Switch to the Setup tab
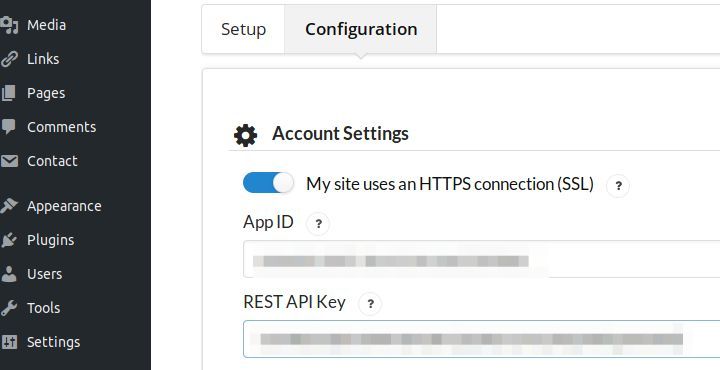The height and width of the screenshot is (370, 720). click(x=243, y=29)
